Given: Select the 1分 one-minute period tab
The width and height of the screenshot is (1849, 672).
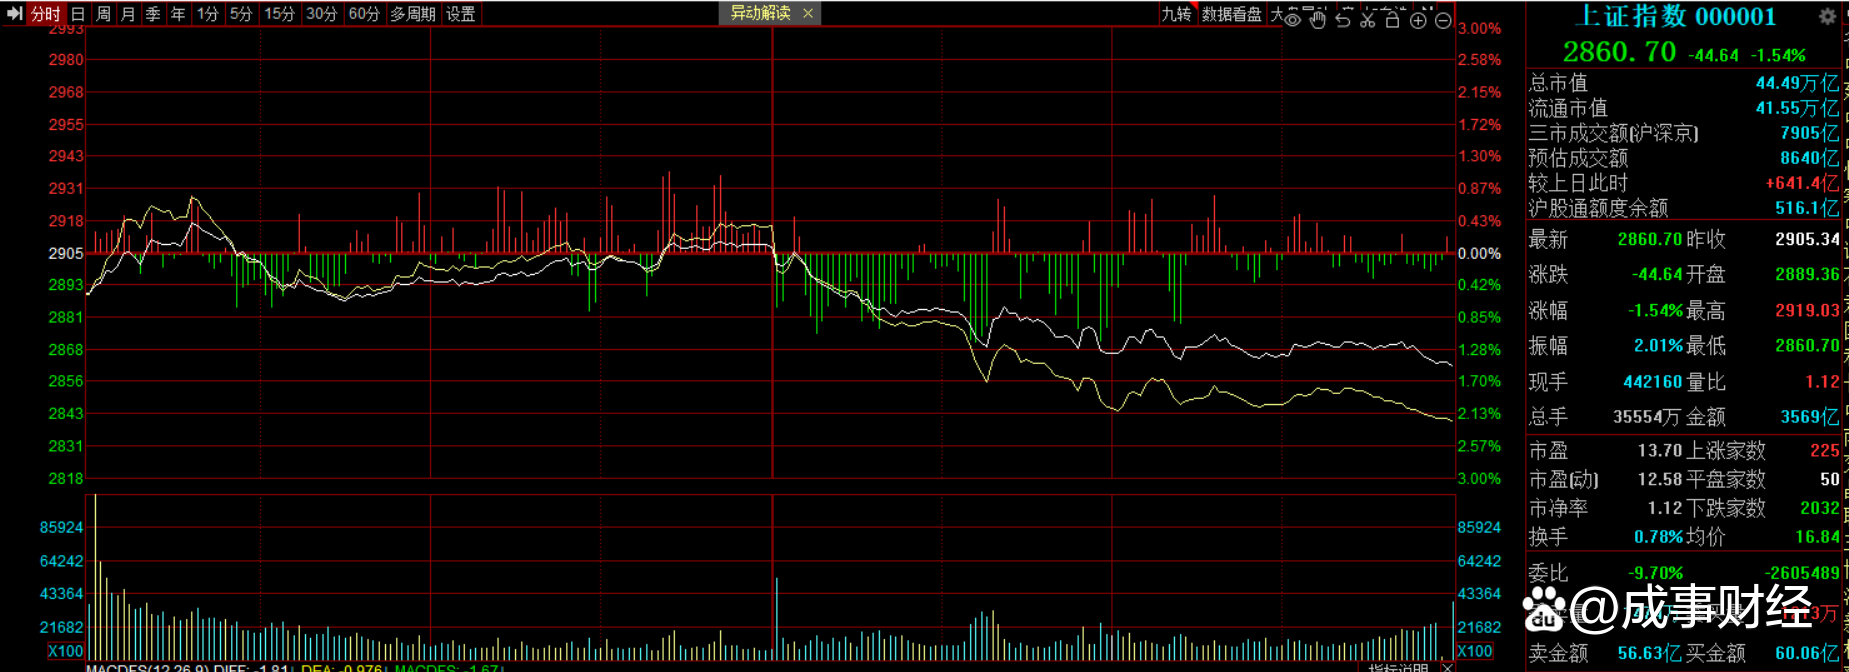Looking at the screenshot, I should tap(207, 14).
